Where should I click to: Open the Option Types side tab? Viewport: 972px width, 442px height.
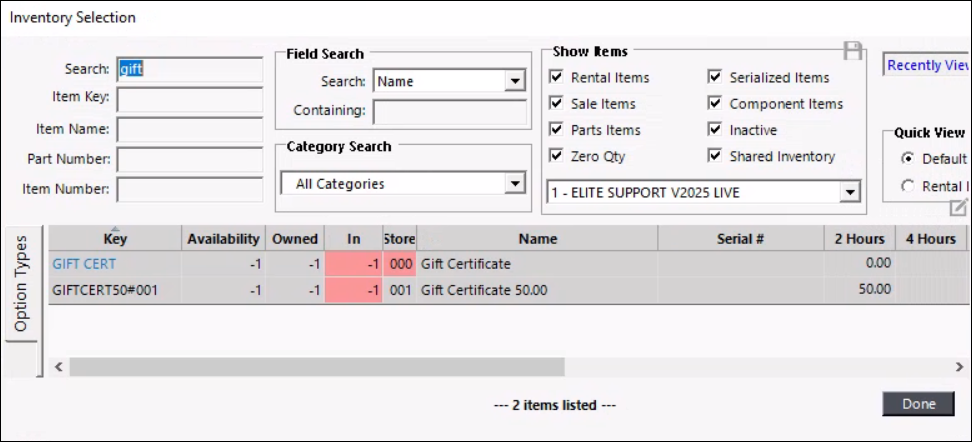[x=21, y=286]
